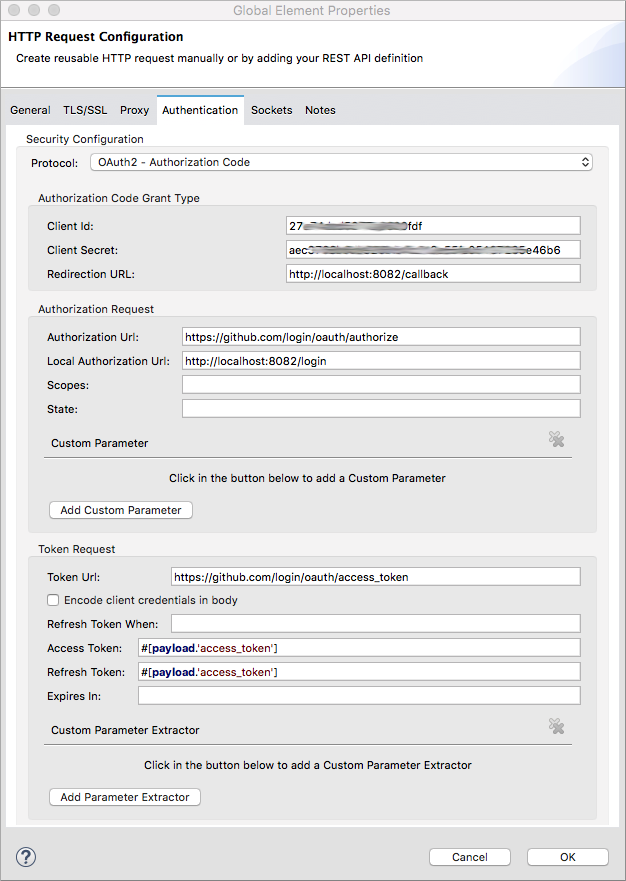Switch to the Notes tab
This screenshot has width=626, height=881.
320,110
